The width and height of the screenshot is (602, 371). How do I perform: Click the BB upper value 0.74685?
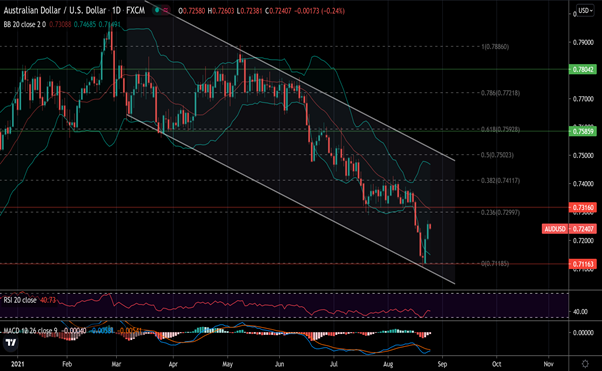click(85, 24)
